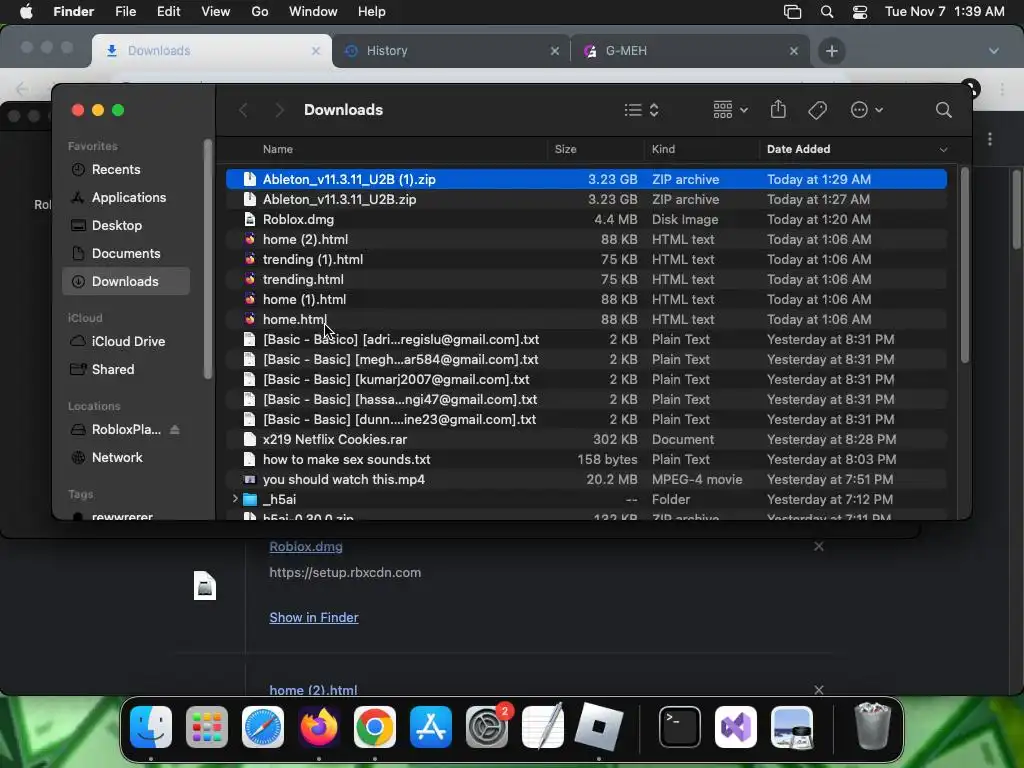Select Ableton_v11.3.11_U2B (1).zip file
The image size is (1024, 768).
586,179
